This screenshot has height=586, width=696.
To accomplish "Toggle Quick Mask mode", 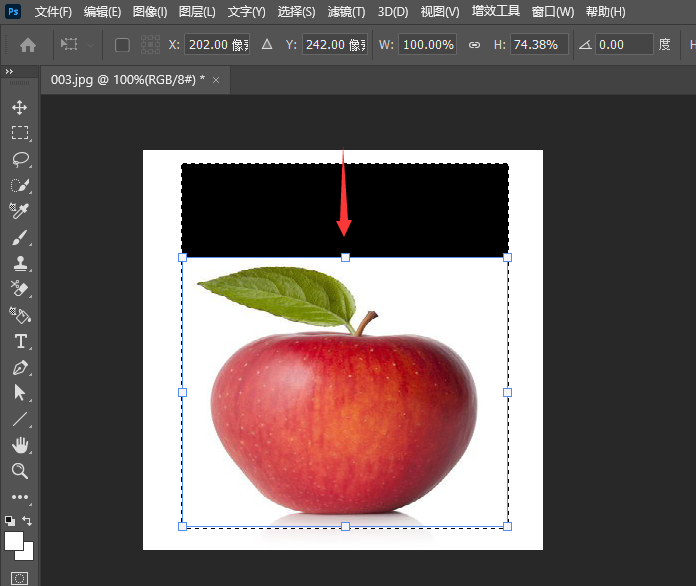I will pos(20,578).
